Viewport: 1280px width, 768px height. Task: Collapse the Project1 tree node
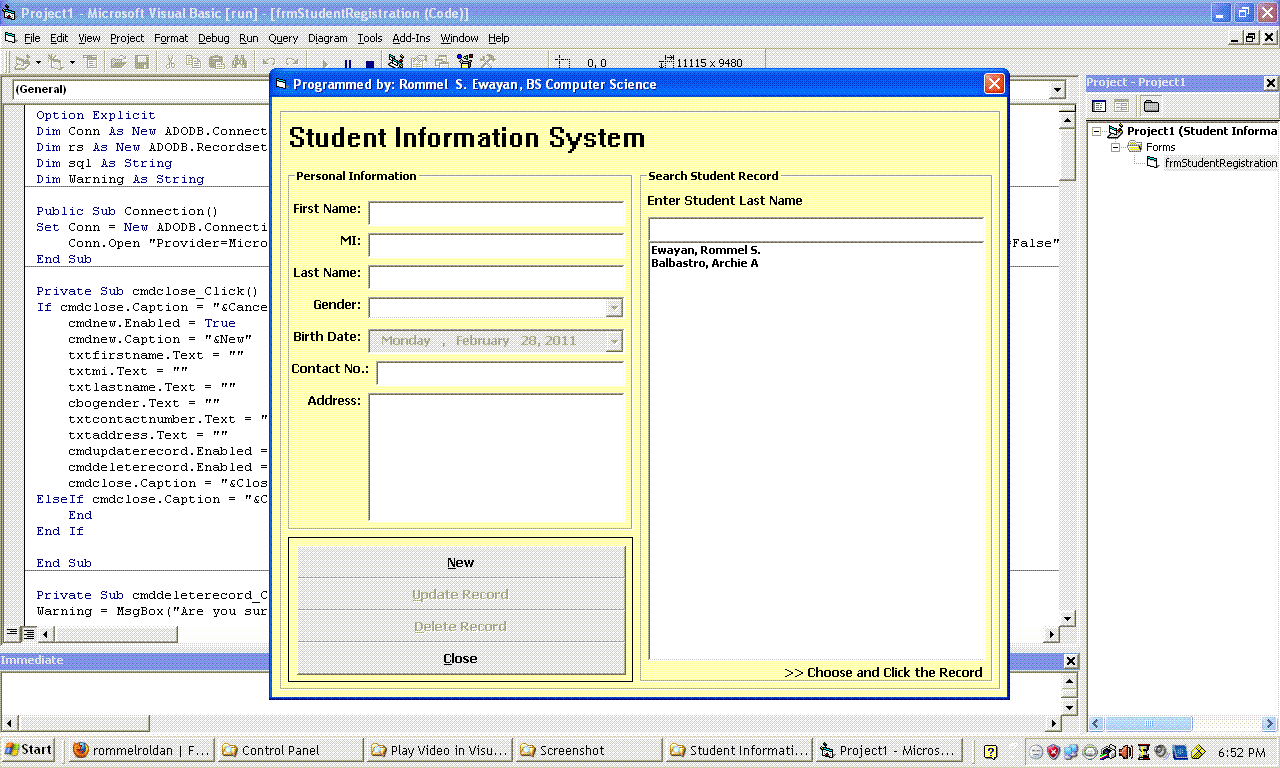pos(1097,131)
